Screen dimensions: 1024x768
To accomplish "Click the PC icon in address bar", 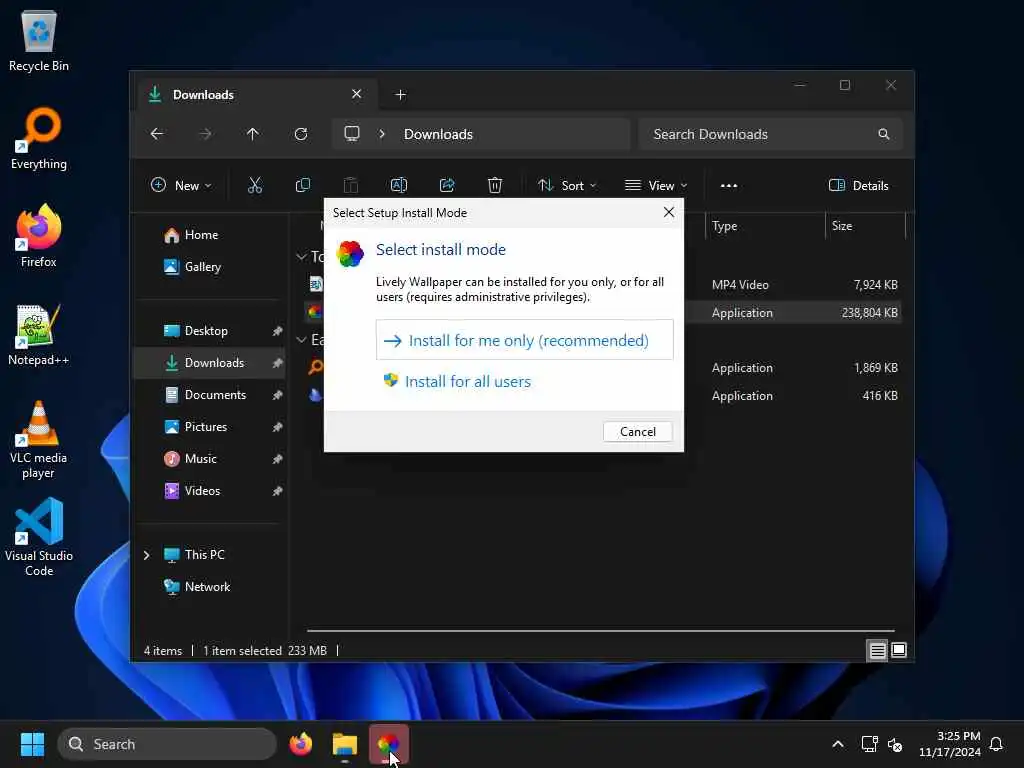I will click(x=352, y=134).
